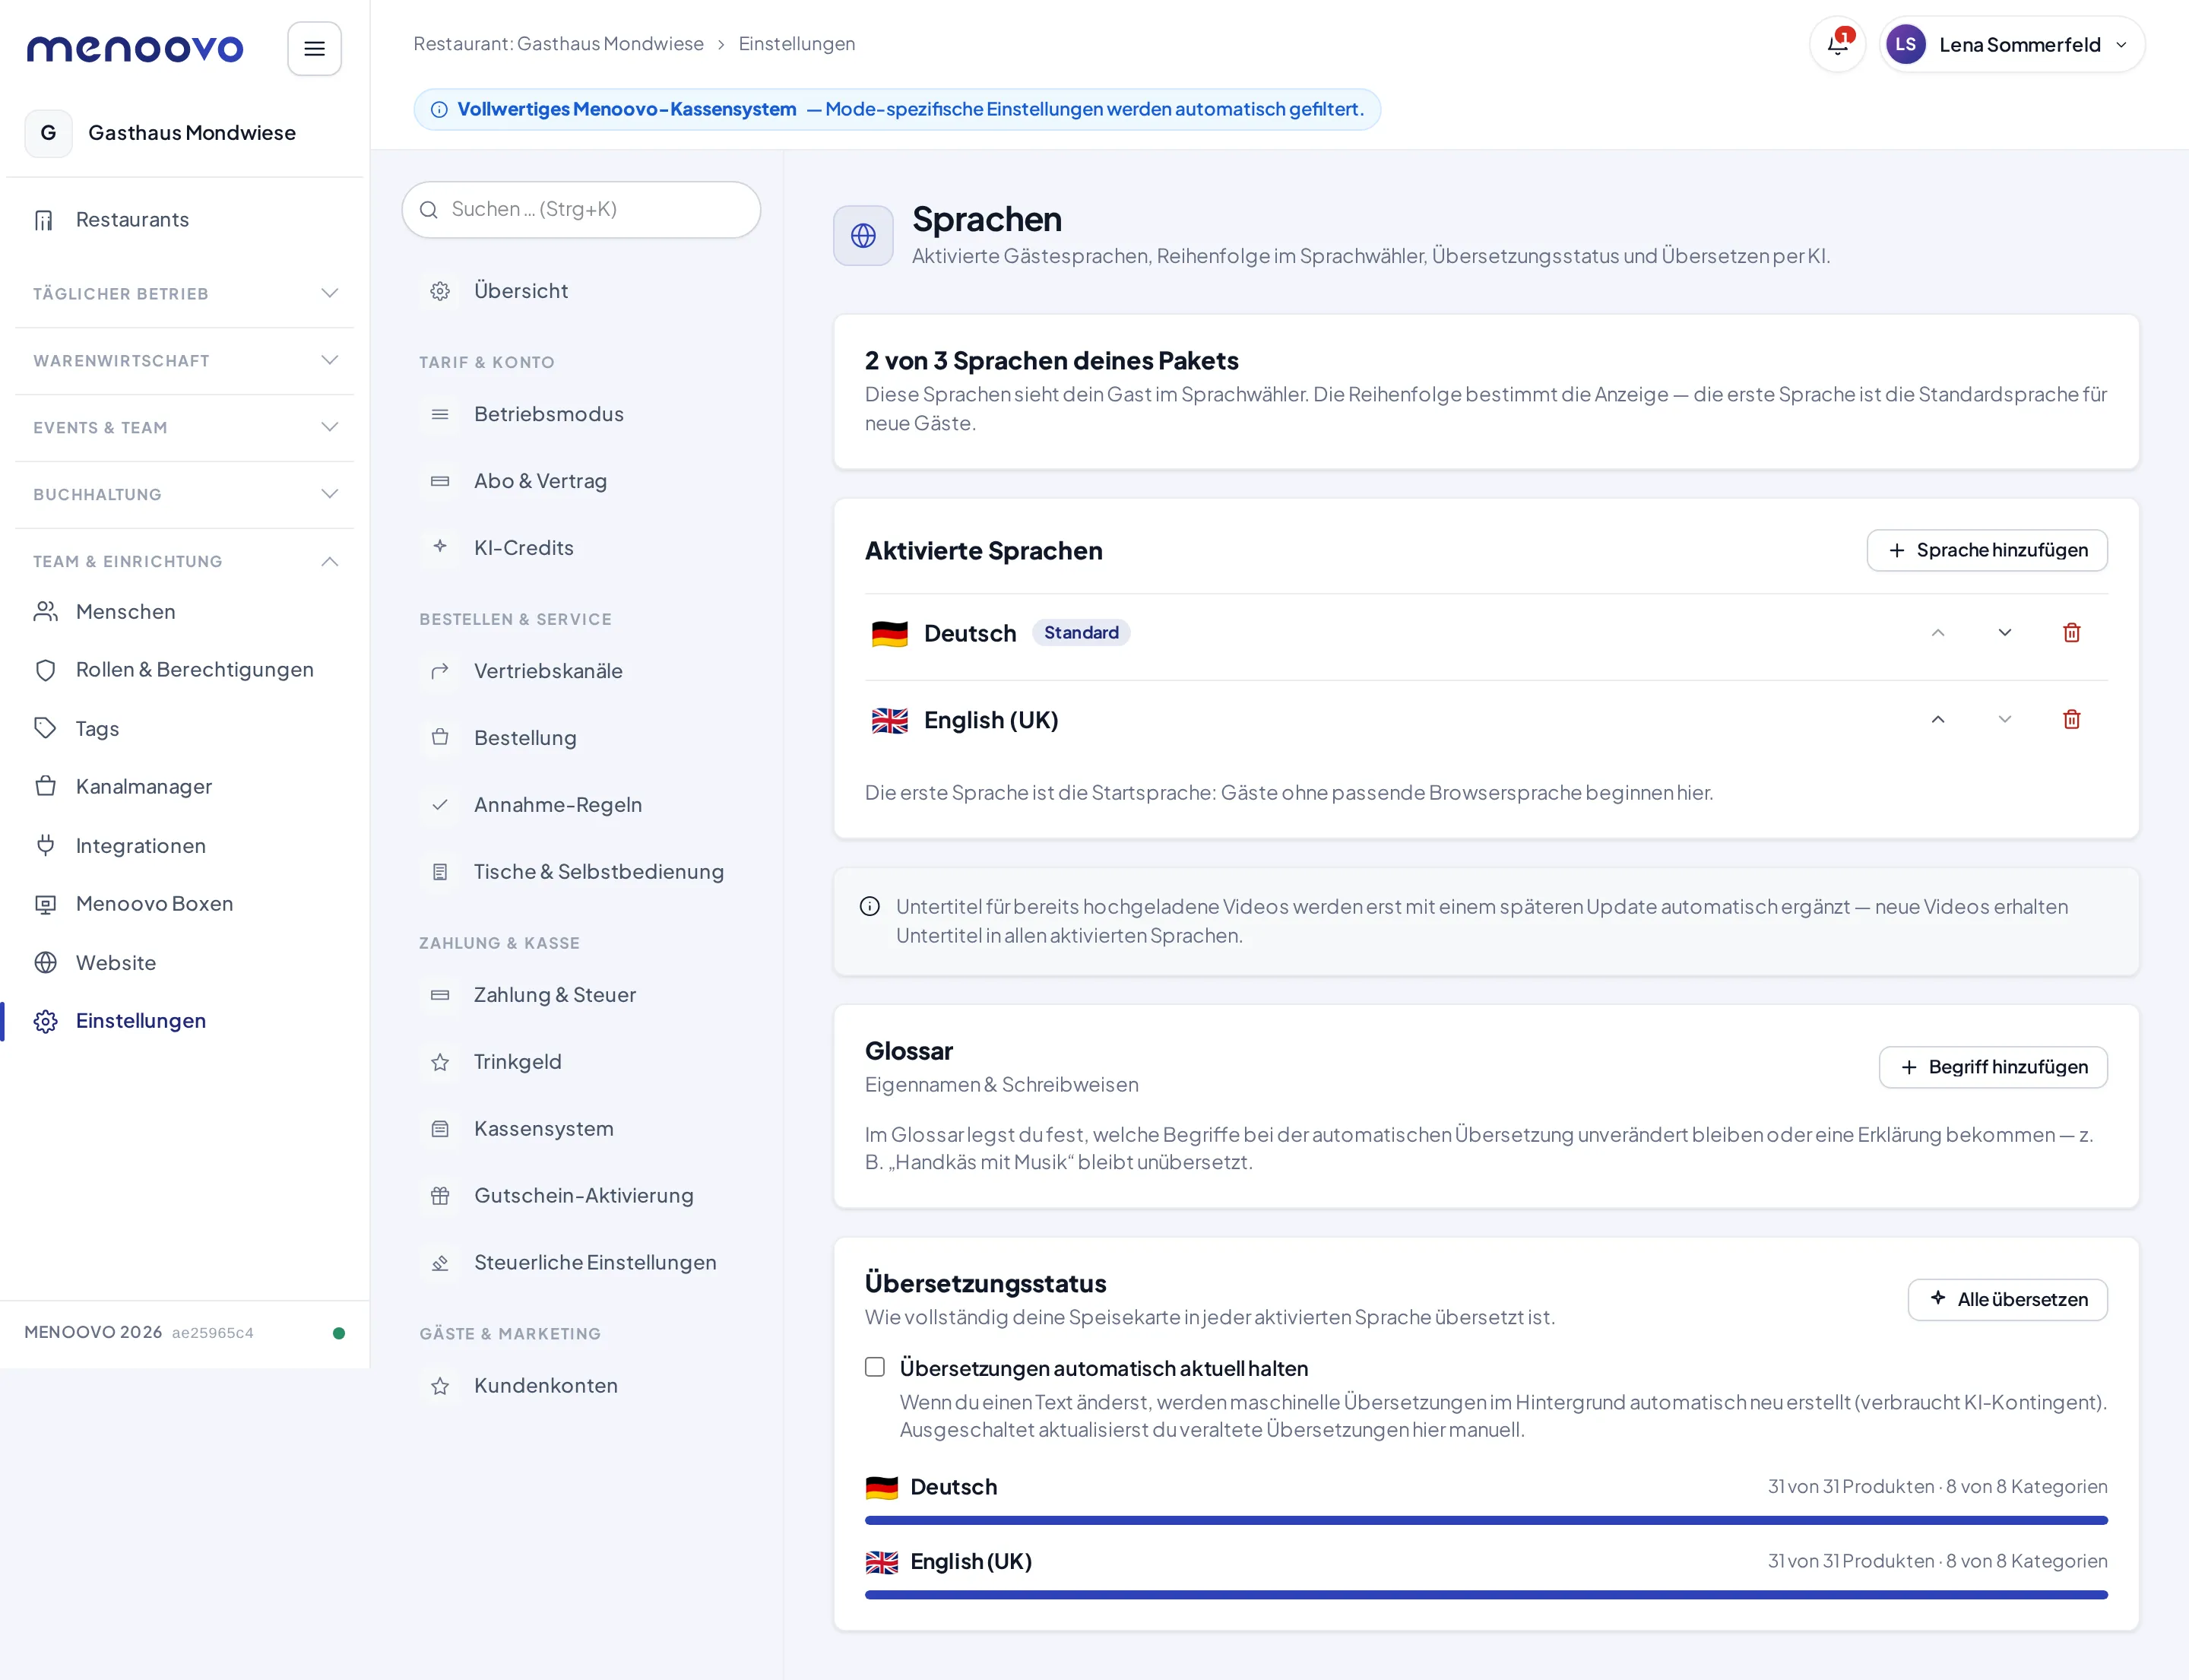Move Deutsch up in order

(1937, 632)
